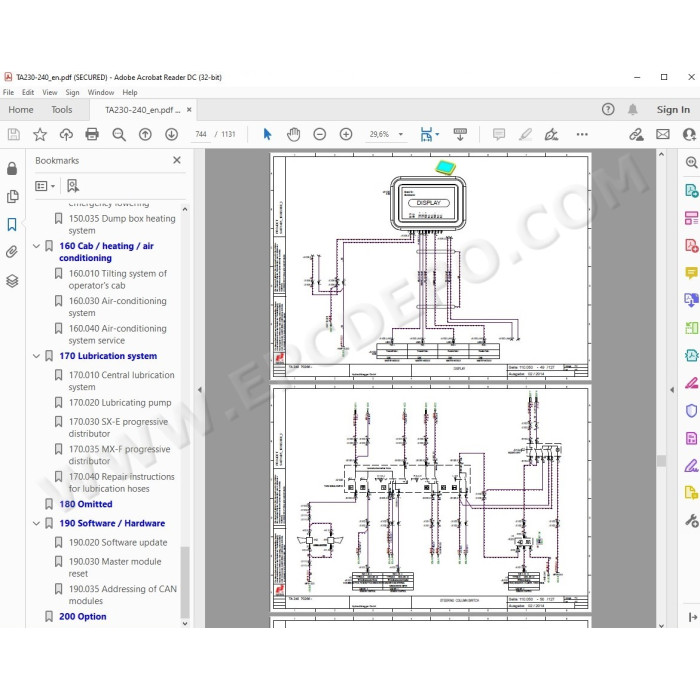The image size is (700, 700).
Task: Click the page number input field
Action: pos(201,134)
